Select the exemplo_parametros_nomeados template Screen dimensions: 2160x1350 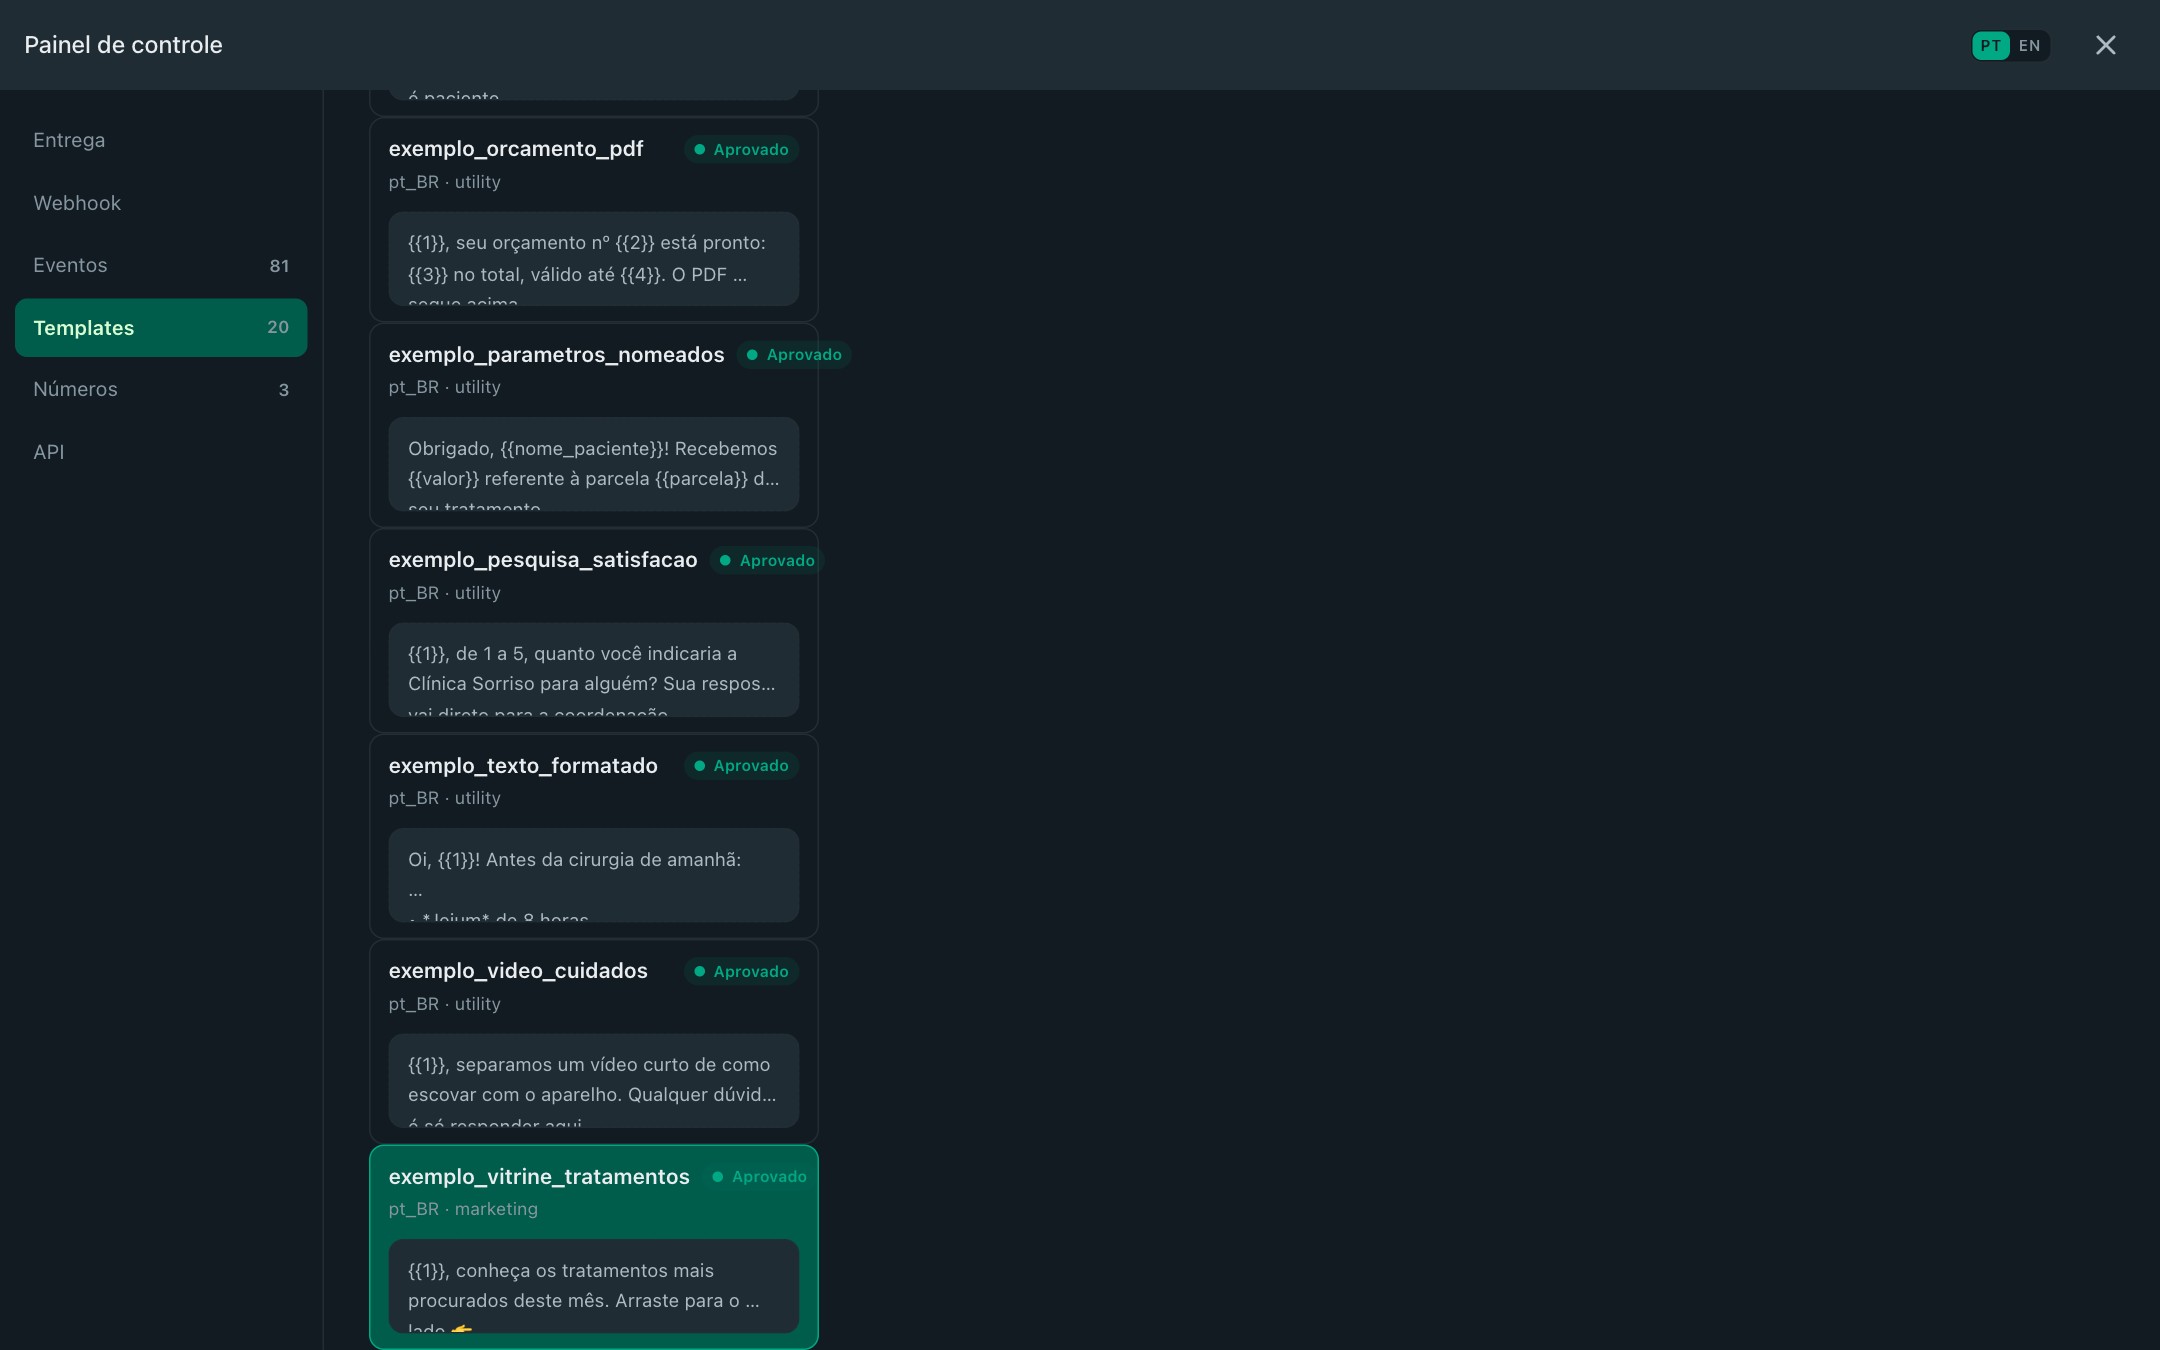point(594,425)
